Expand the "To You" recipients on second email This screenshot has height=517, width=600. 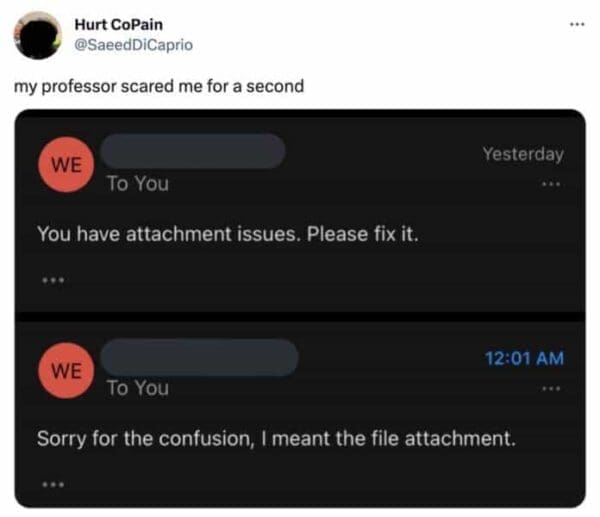[138, 388]
